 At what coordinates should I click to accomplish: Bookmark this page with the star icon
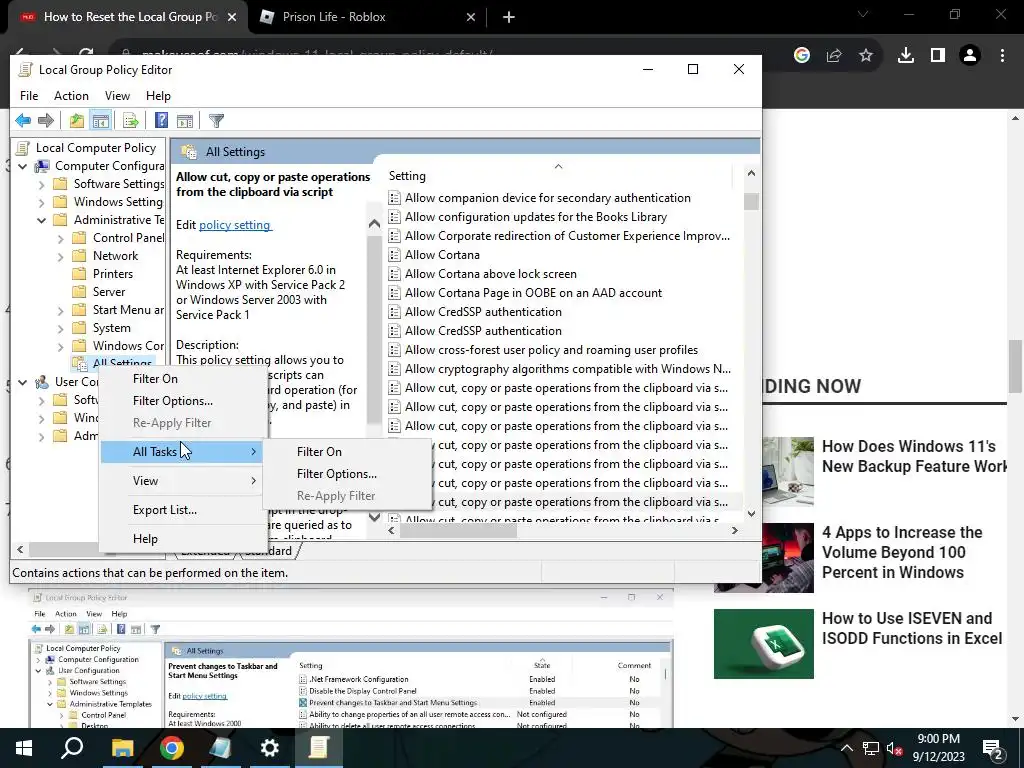[x=866, y=56]
